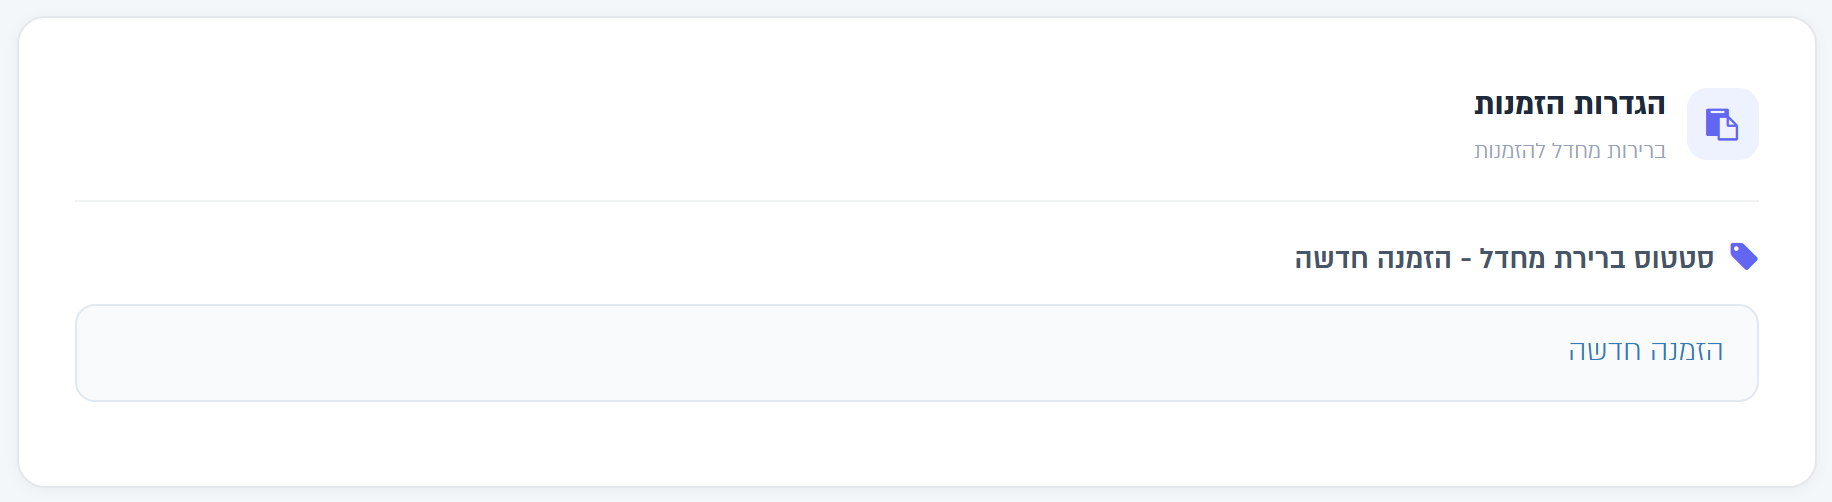
Task: Click the blank area of the settings card
Action: coord(700,110)
